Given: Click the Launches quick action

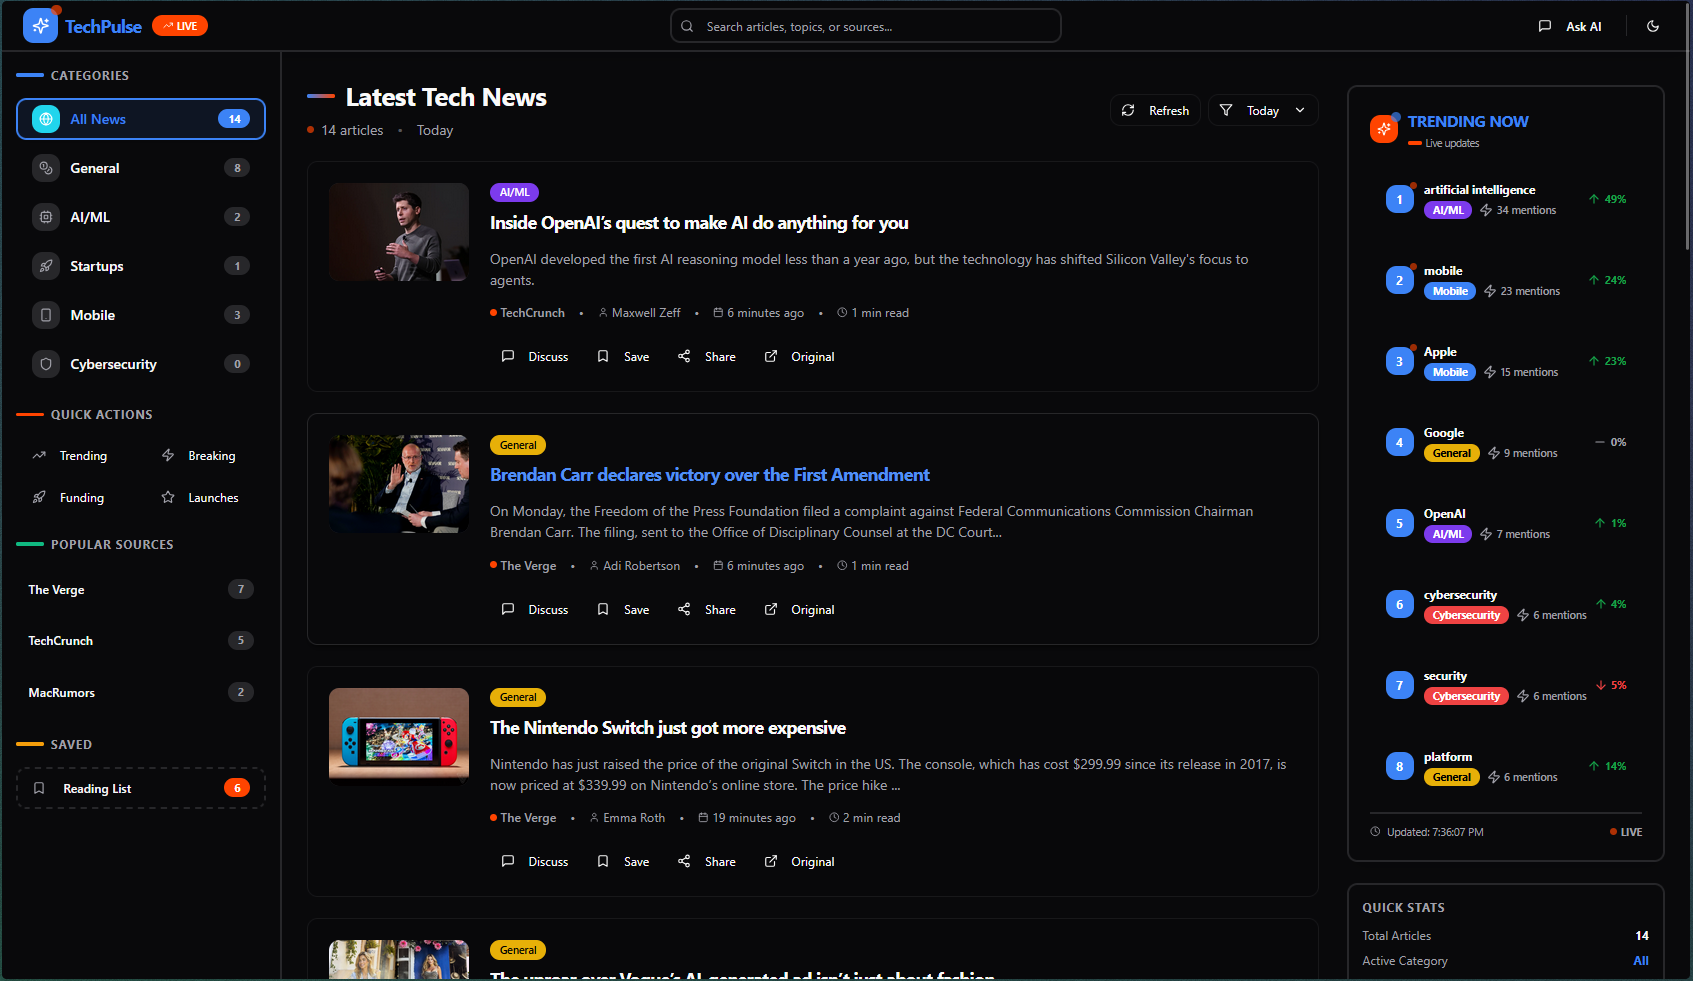Looking at the screenshot, I should 199,498.
